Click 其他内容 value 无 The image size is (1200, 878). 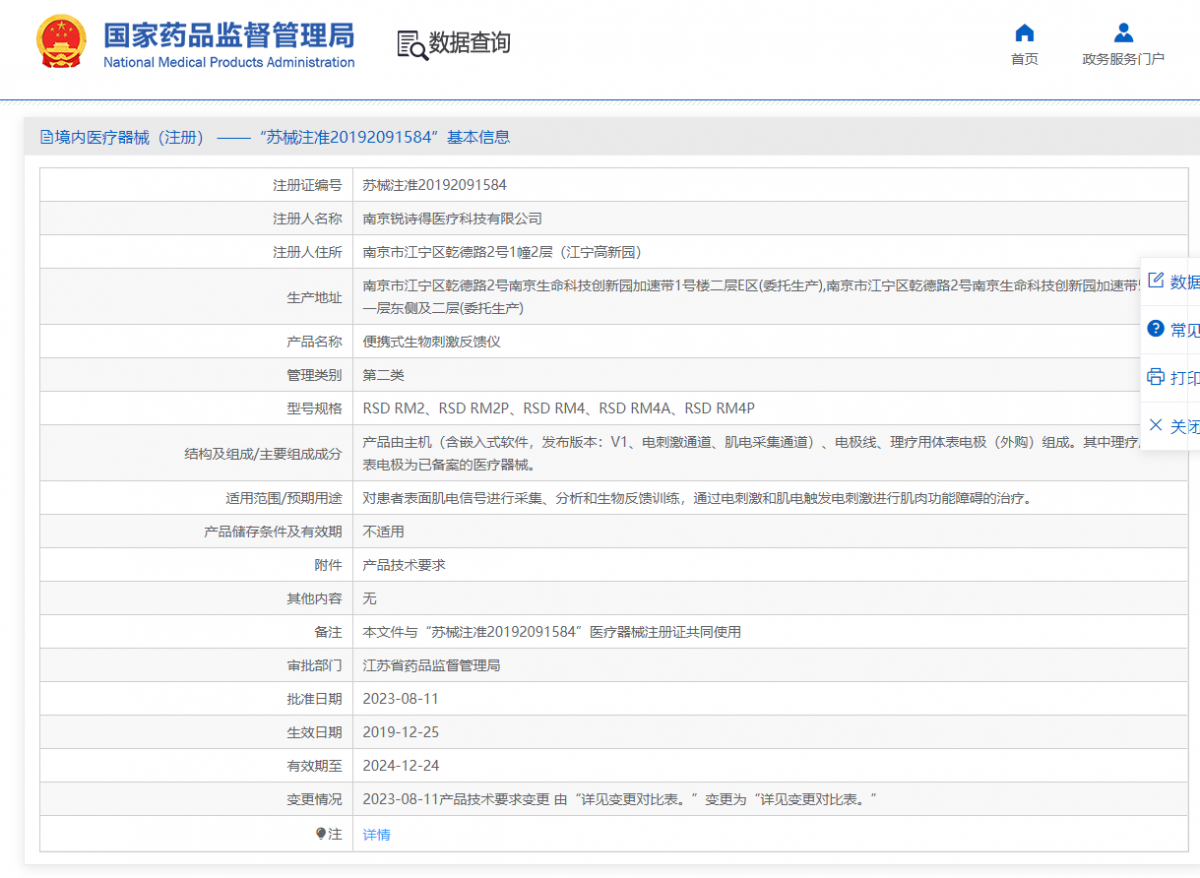click(370, 598)
